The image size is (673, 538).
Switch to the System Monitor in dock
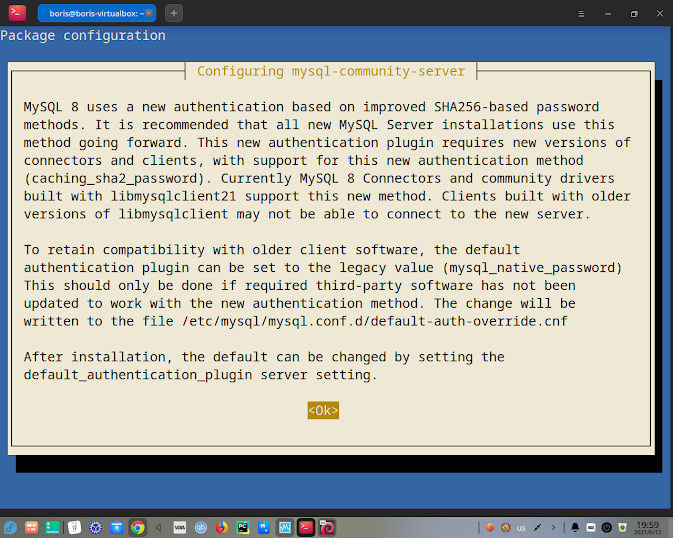[285, 528]
